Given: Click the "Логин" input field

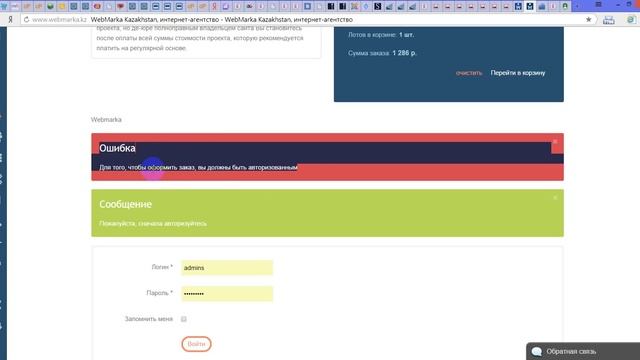Looking at the screenshot, I should [x=227, y=268].
